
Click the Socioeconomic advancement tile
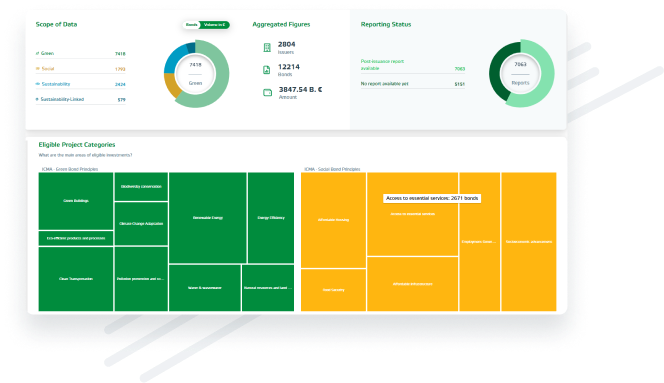click(528, 241)
